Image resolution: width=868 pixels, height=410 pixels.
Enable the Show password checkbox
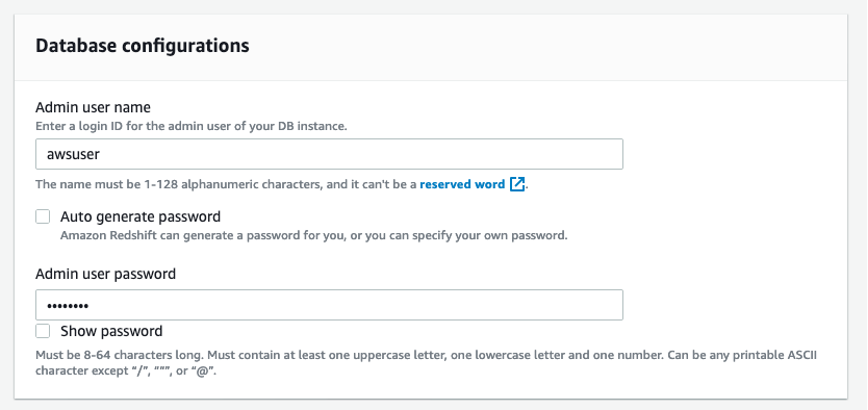(43, 331)
